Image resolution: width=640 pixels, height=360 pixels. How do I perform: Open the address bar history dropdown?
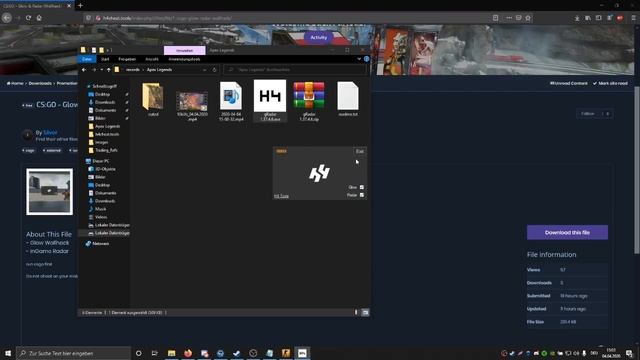[x=204, y=70]
